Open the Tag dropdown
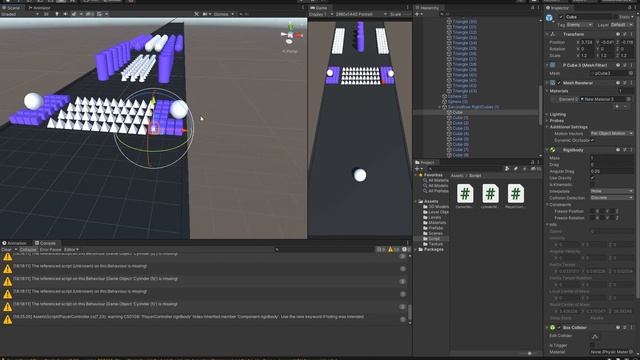The height and width of the screenshot is (360, 640). coord(579,25)
